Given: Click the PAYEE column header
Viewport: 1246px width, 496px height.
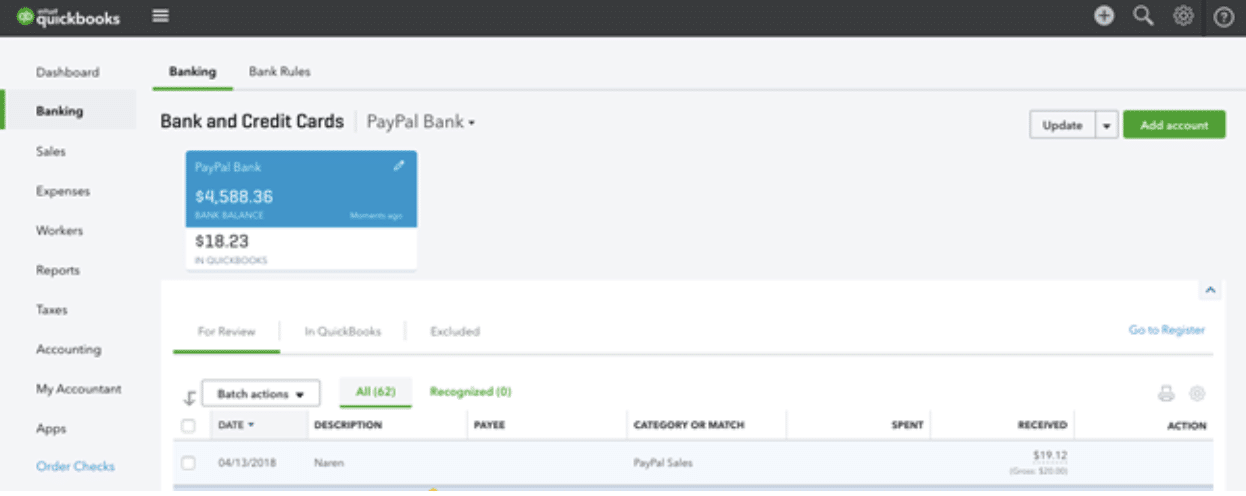Looking at the screenshot, I should [489, 425].
